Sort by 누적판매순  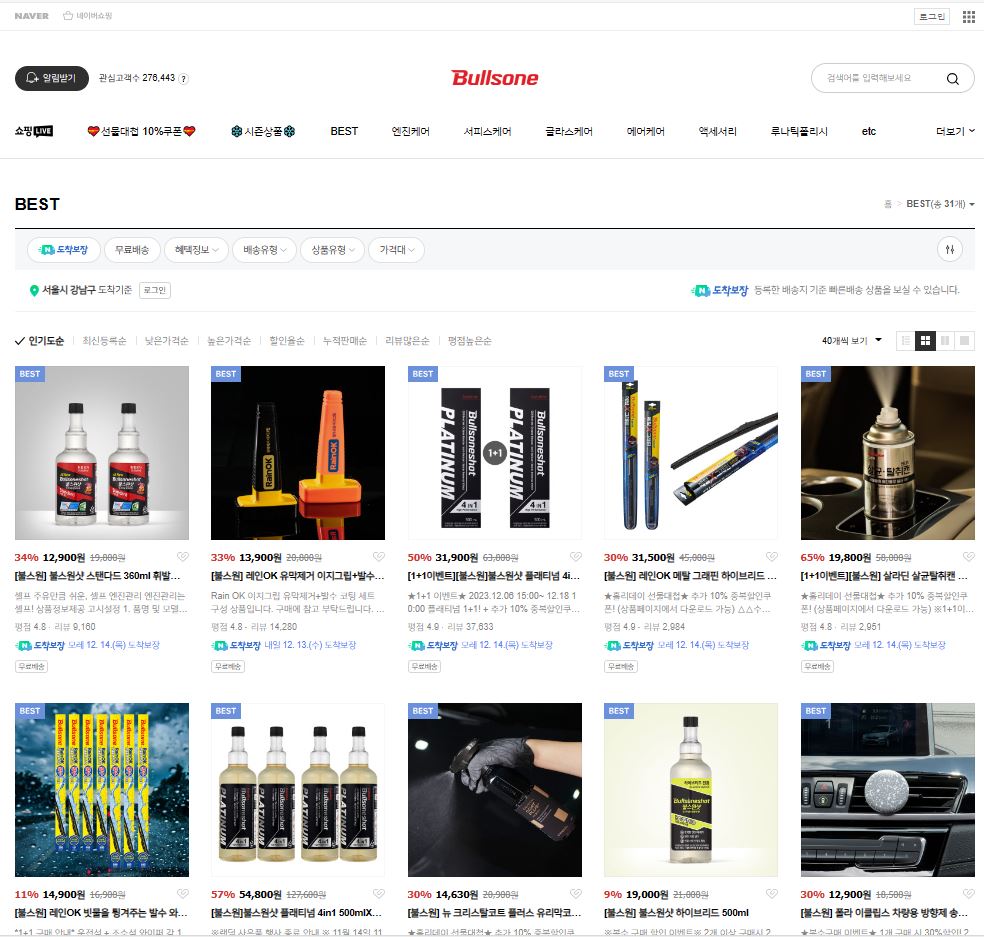pyautogui.click(x=345, y=341)
